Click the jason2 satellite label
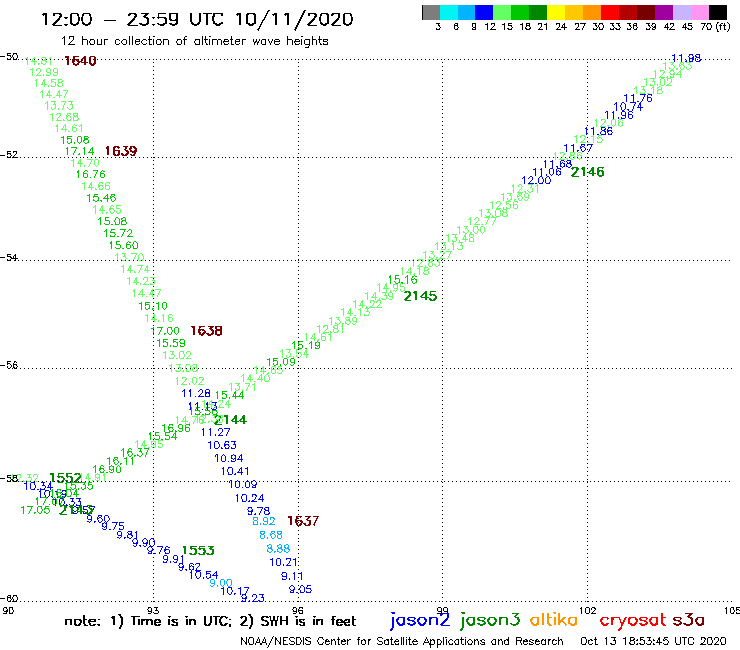 coord(420,620)
